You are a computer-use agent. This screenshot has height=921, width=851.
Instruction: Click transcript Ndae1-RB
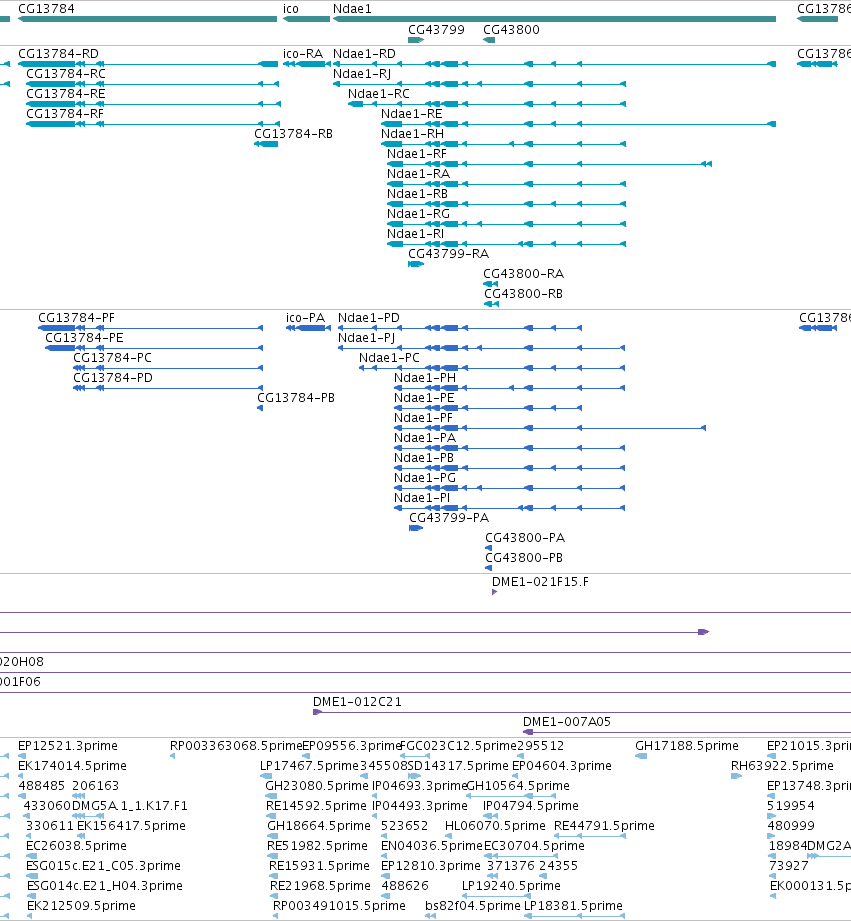point(418,193)
